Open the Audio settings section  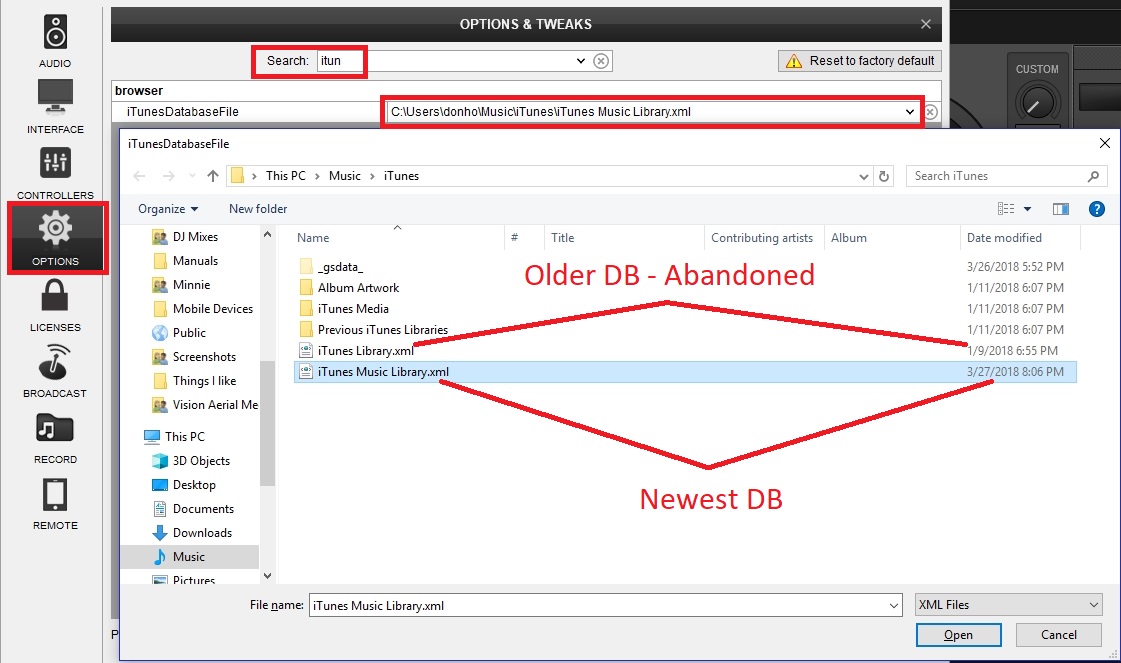(55, 41)
